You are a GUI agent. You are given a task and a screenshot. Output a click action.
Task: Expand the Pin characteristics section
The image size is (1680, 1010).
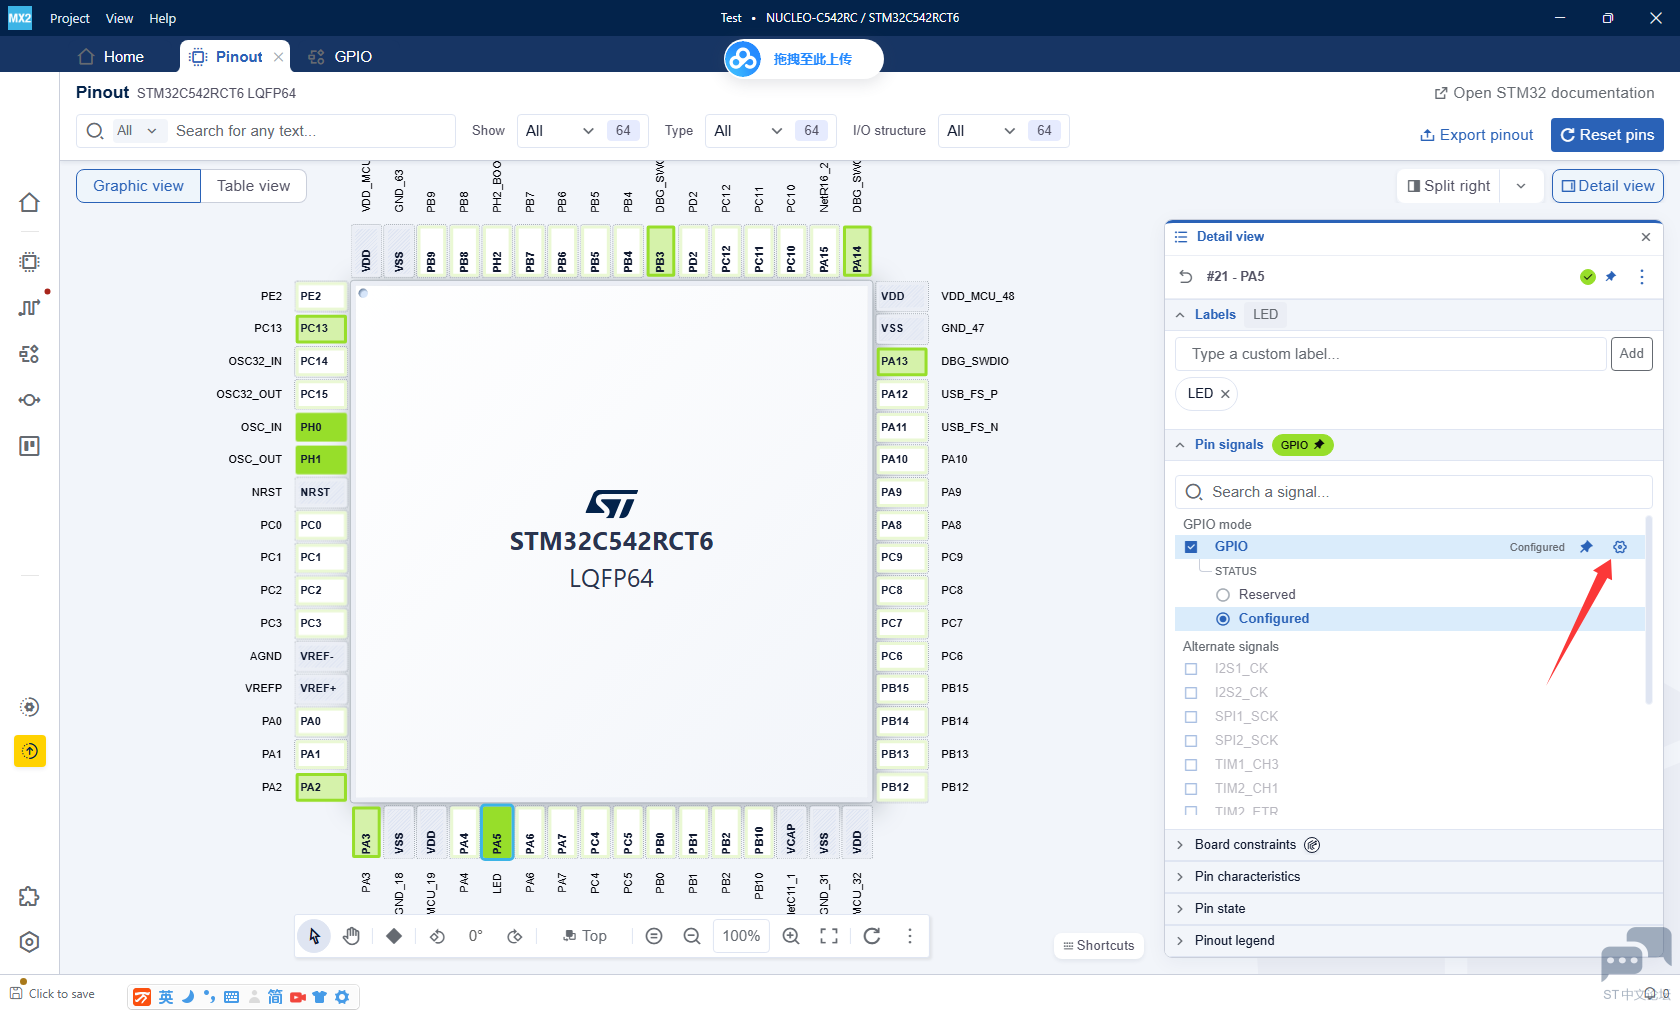(1181, 877)
